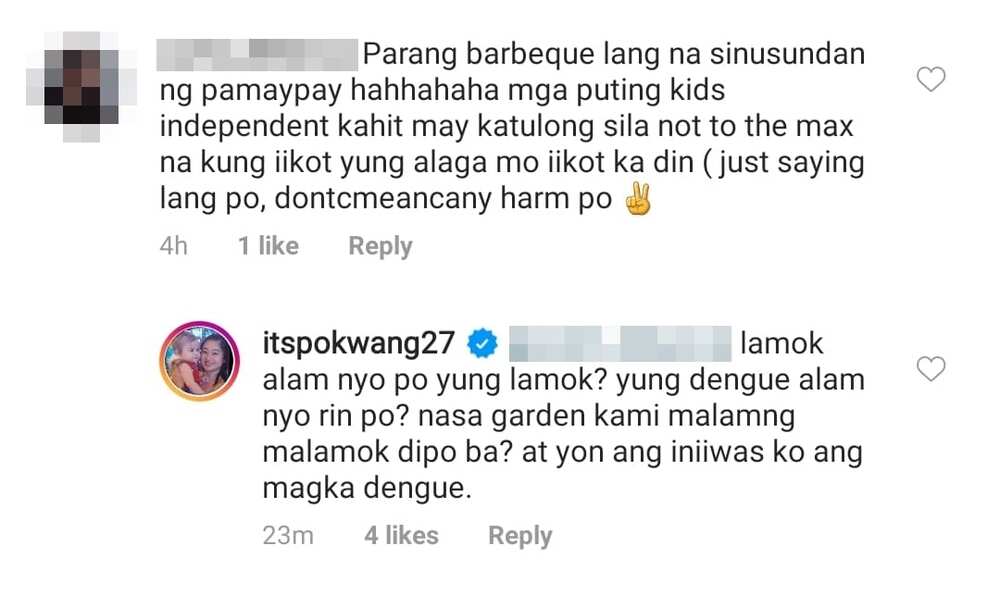Open itspokwang27's profile picture
Image resolution: width=1000 pixels, height=608 pixels.
click(x=199, y=361)
